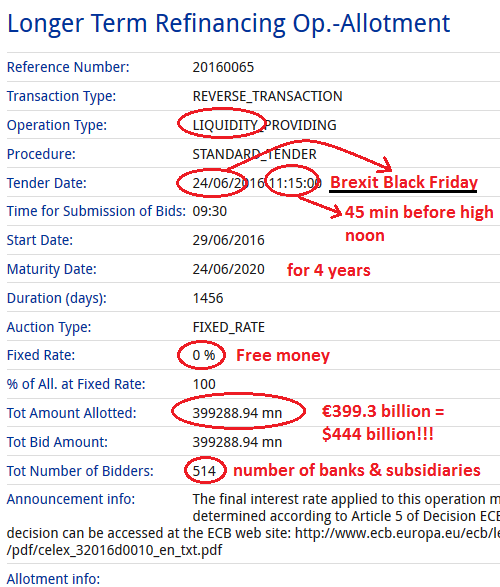Click the Brexit Black Friday annotation

pyautogui.click(x=403, y=182)
